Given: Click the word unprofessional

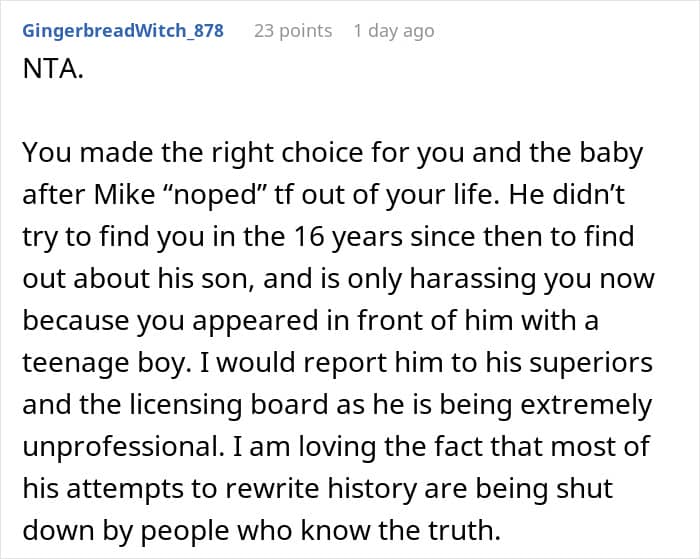Looking at the screenshot, I should [x=123, y=446].
